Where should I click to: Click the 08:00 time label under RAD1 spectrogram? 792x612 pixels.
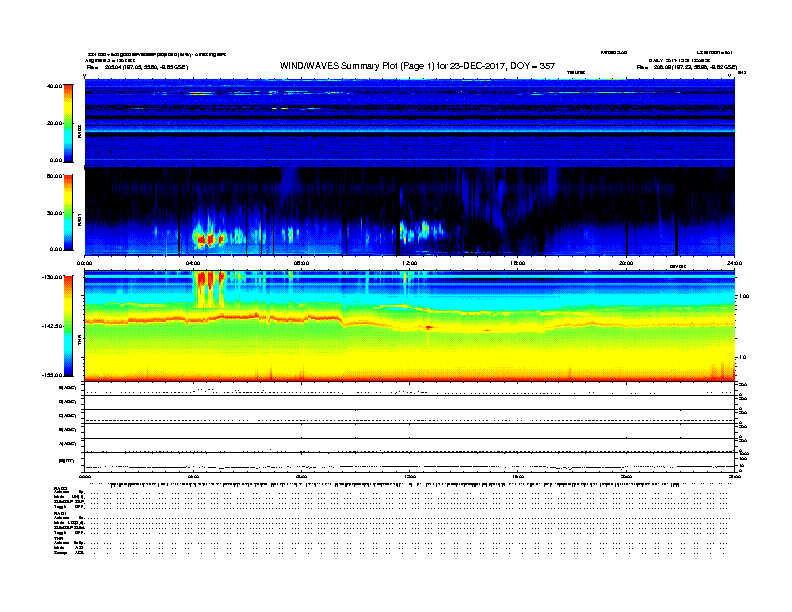tap(301, 263)
